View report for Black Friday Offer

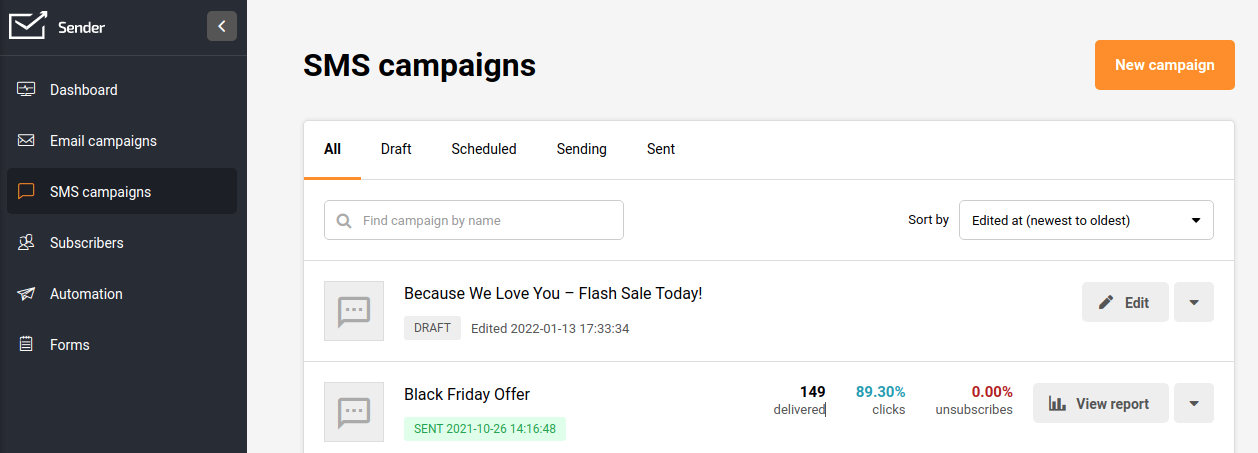1100,403
